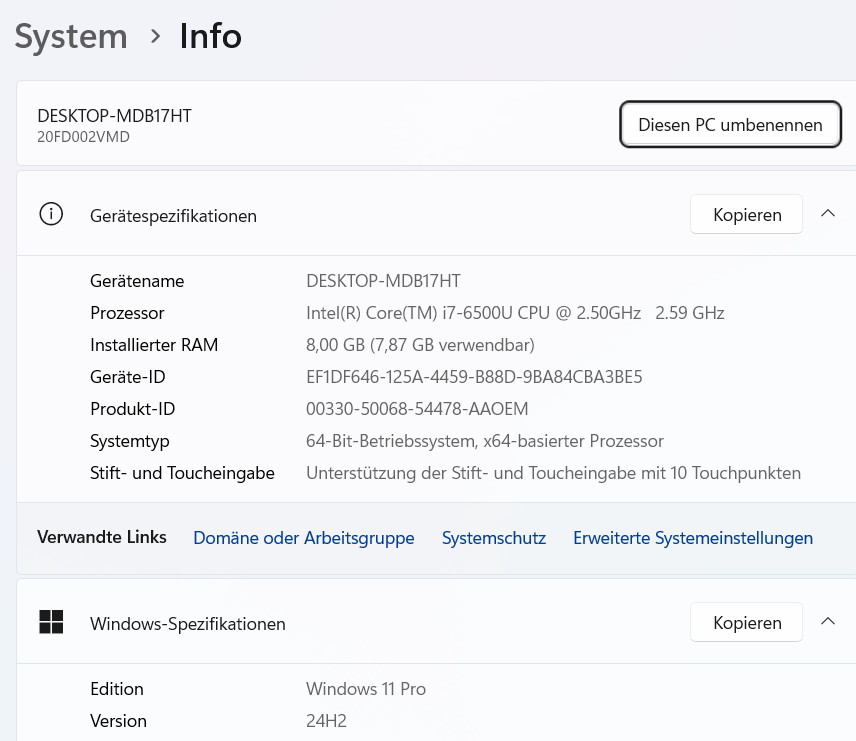Click the product ID 00330-50068-54478-AAOEM
The width and height of the screenshot is (856, 741).
pos(417,409)
